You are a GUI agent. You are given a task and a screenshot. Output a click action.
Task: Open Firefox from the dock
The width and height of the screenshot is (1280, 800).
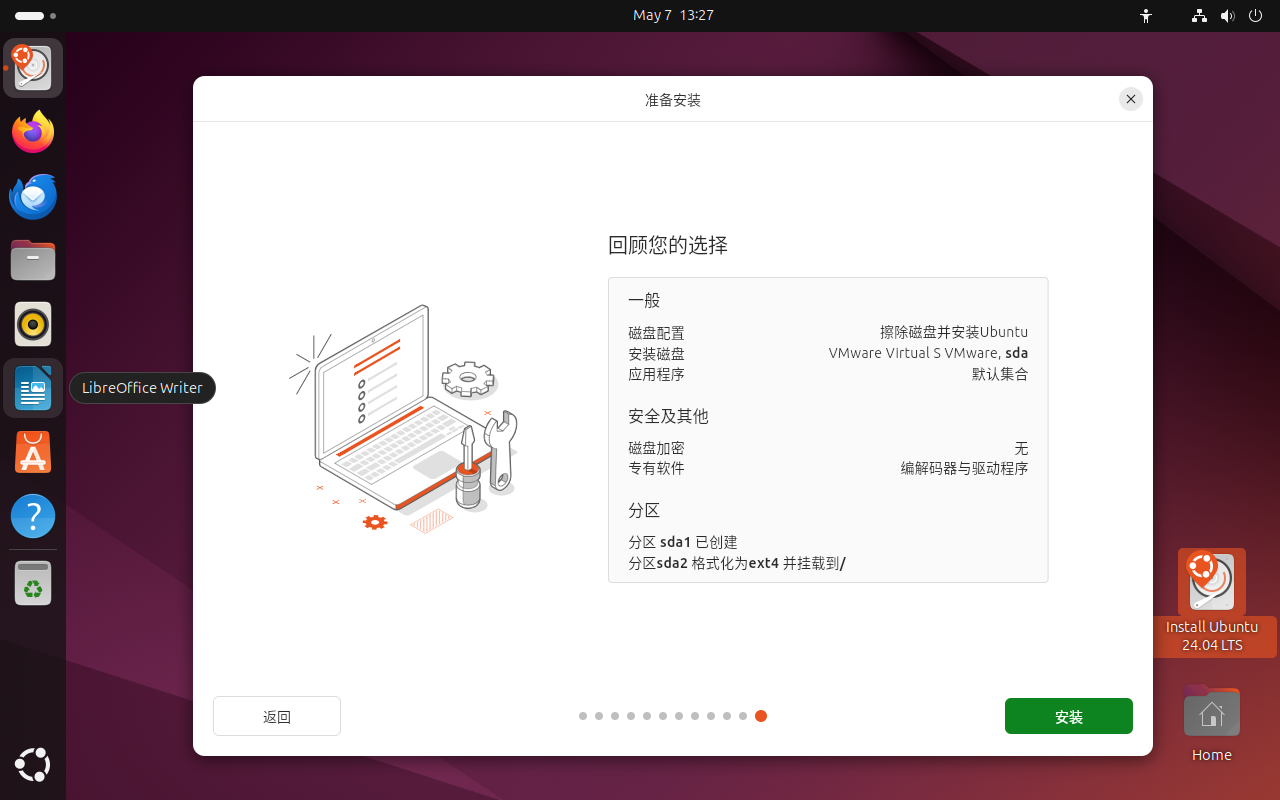coord(32,132)
